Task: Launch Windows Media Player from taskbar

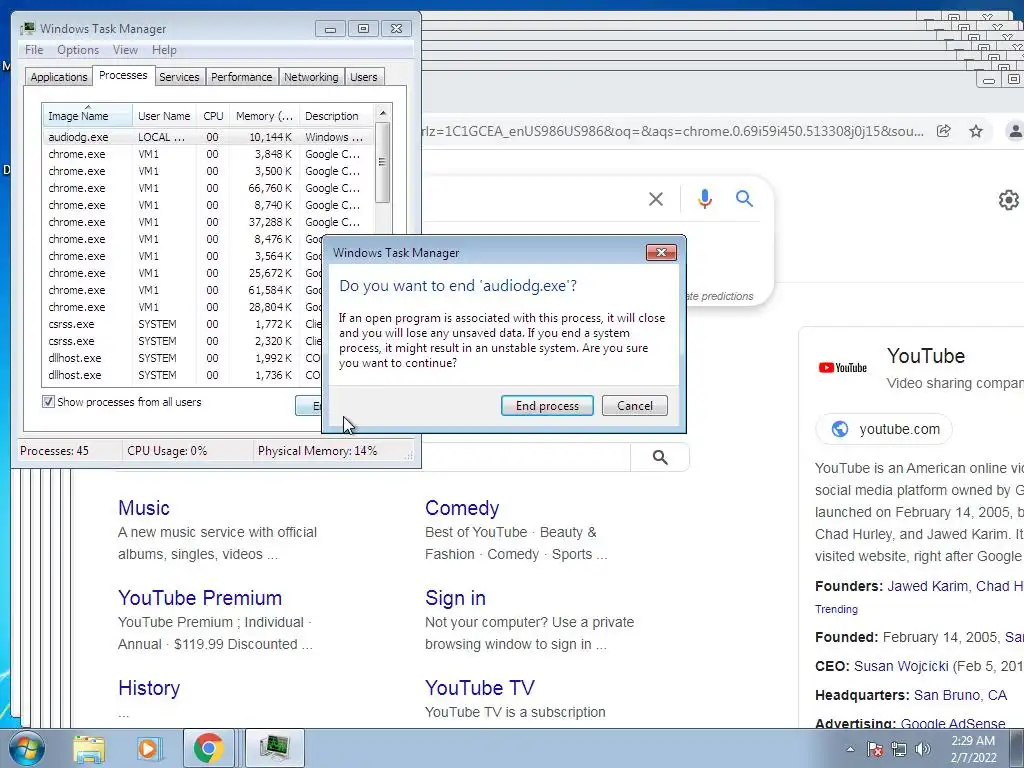Action: pos(148,748)
